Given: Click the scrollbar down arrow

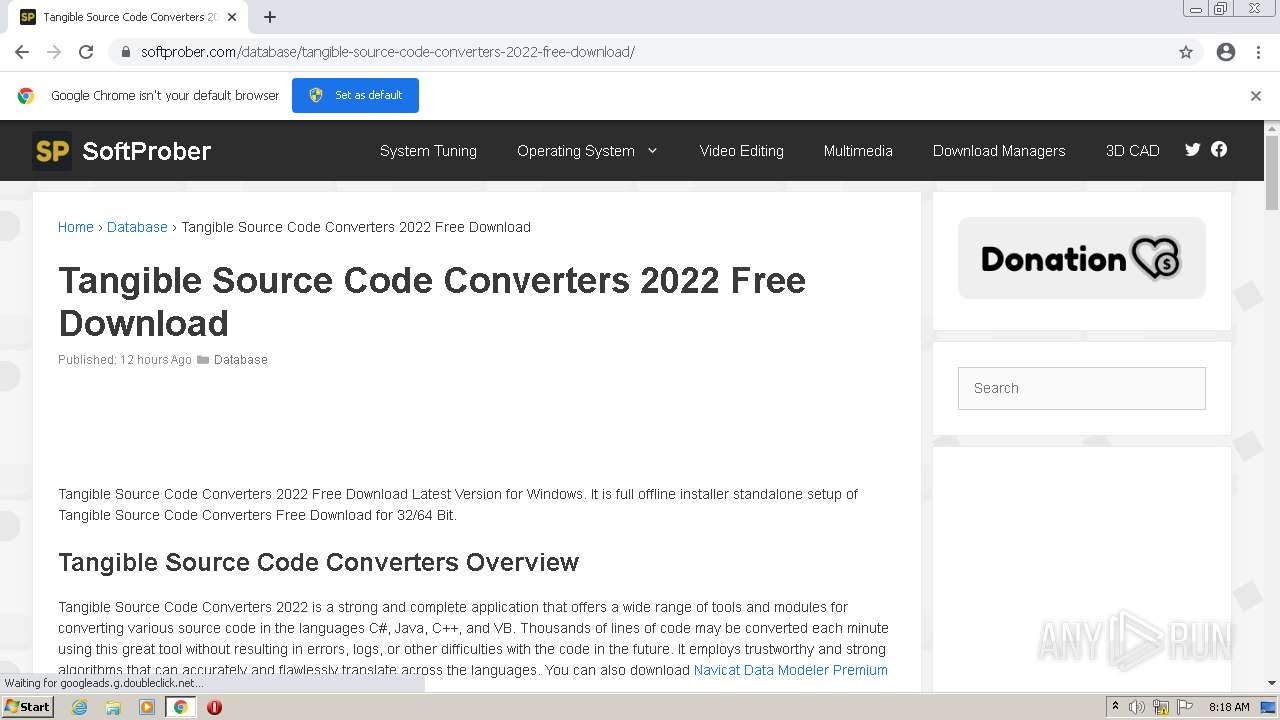Looking at the screenshot, I should click(x=1272, y=684).
